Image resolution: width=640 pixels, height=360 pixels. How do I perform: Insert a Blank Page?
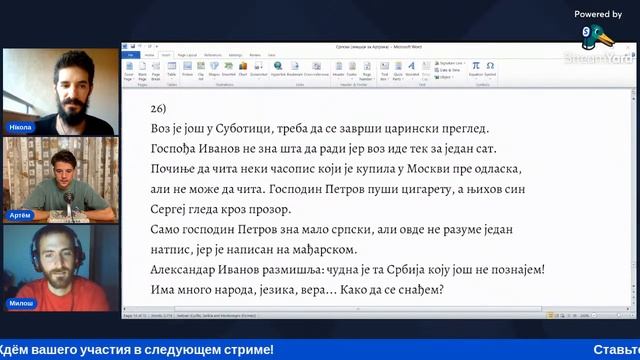click(x=142, y=71)
